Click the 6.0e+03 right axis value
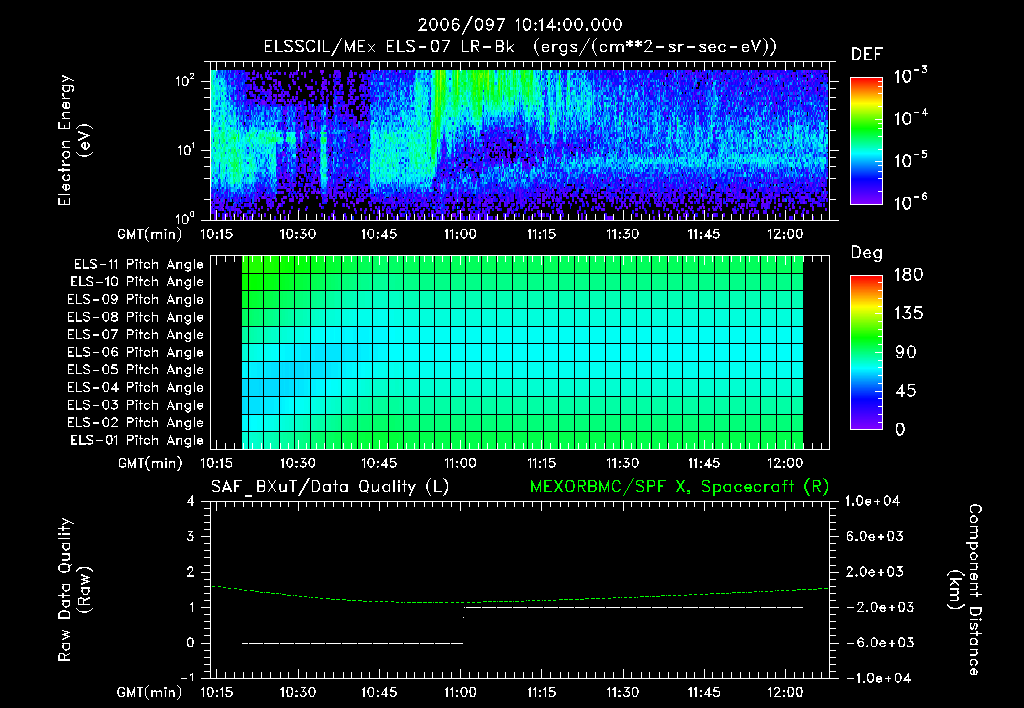1024x708 pixels. pyautogui.click(x=876, y=537)
